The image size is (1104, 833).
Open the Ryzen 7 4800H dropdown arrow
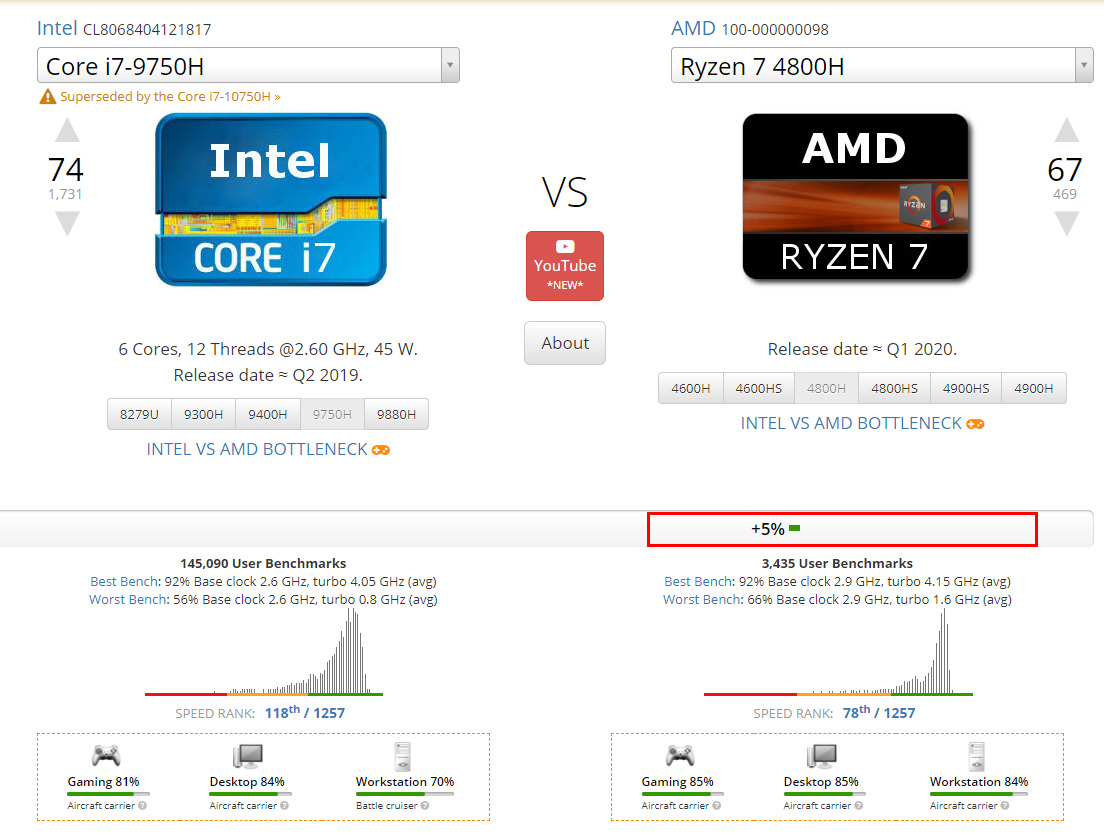[1084, 65]
